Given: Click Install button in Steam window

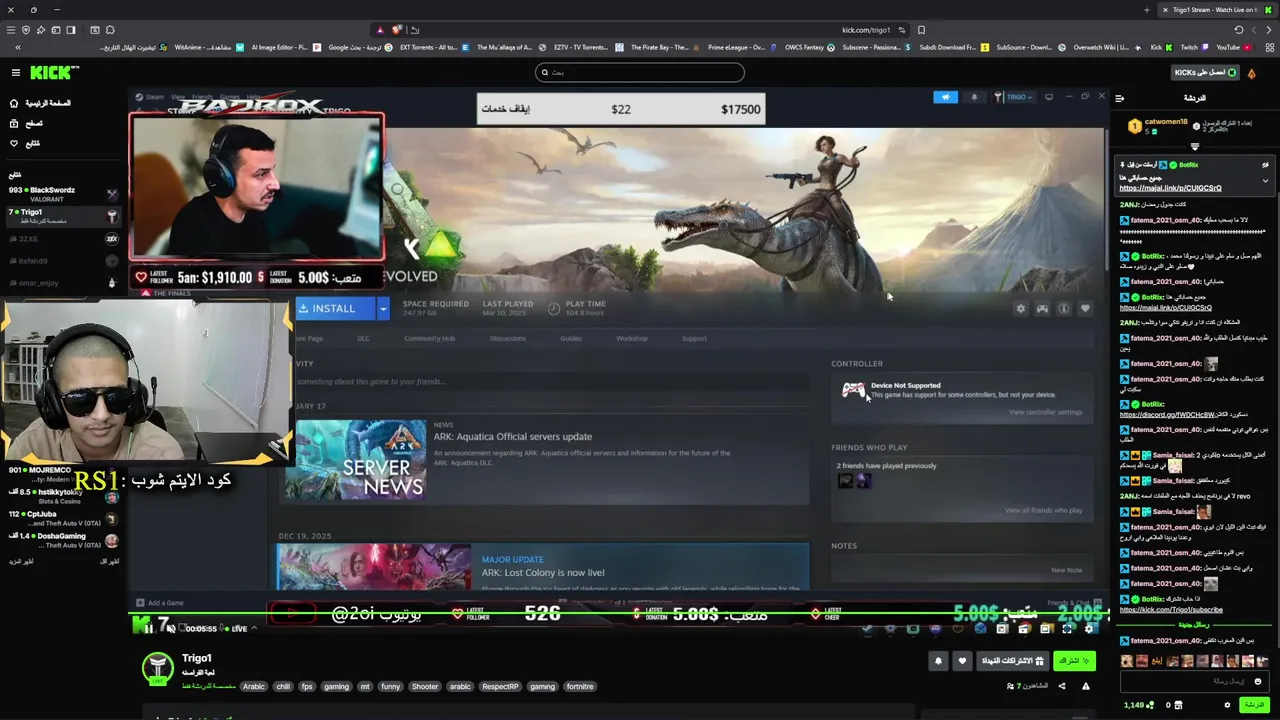Looking at the screenshot, I should click(334, 308).
